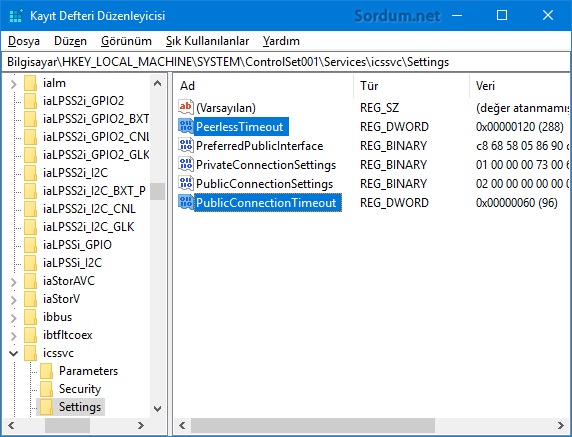Click the PublicConnectionTimeout DWORD icon

[186, 202]
